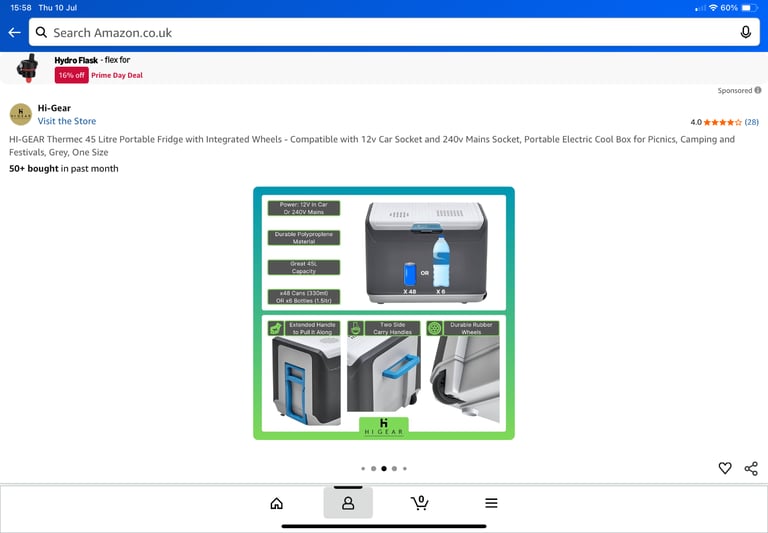Tap the Wi-Fi status icon
The image size is (768, 533).
tap(713, 8)
